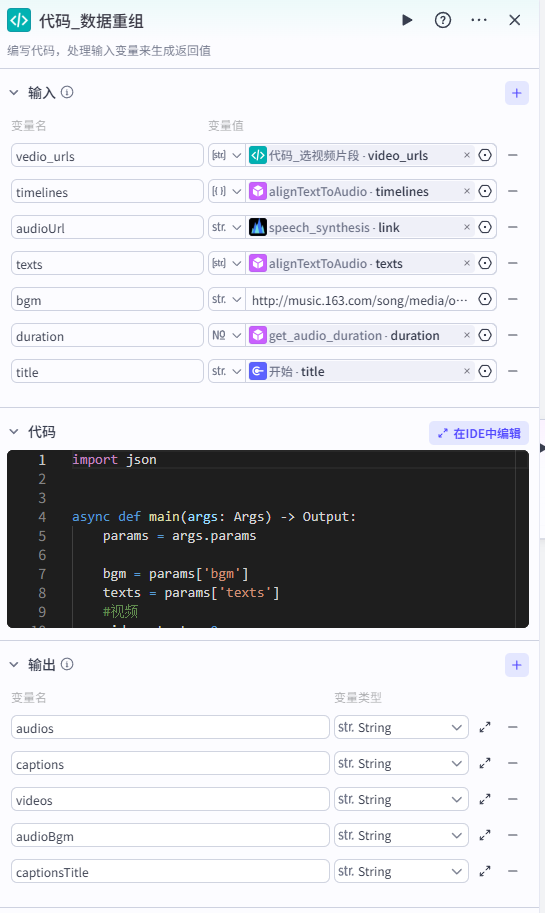Open variable selector for vedio_urls row
Screen dimensions: 545x913
pos(485,155)
